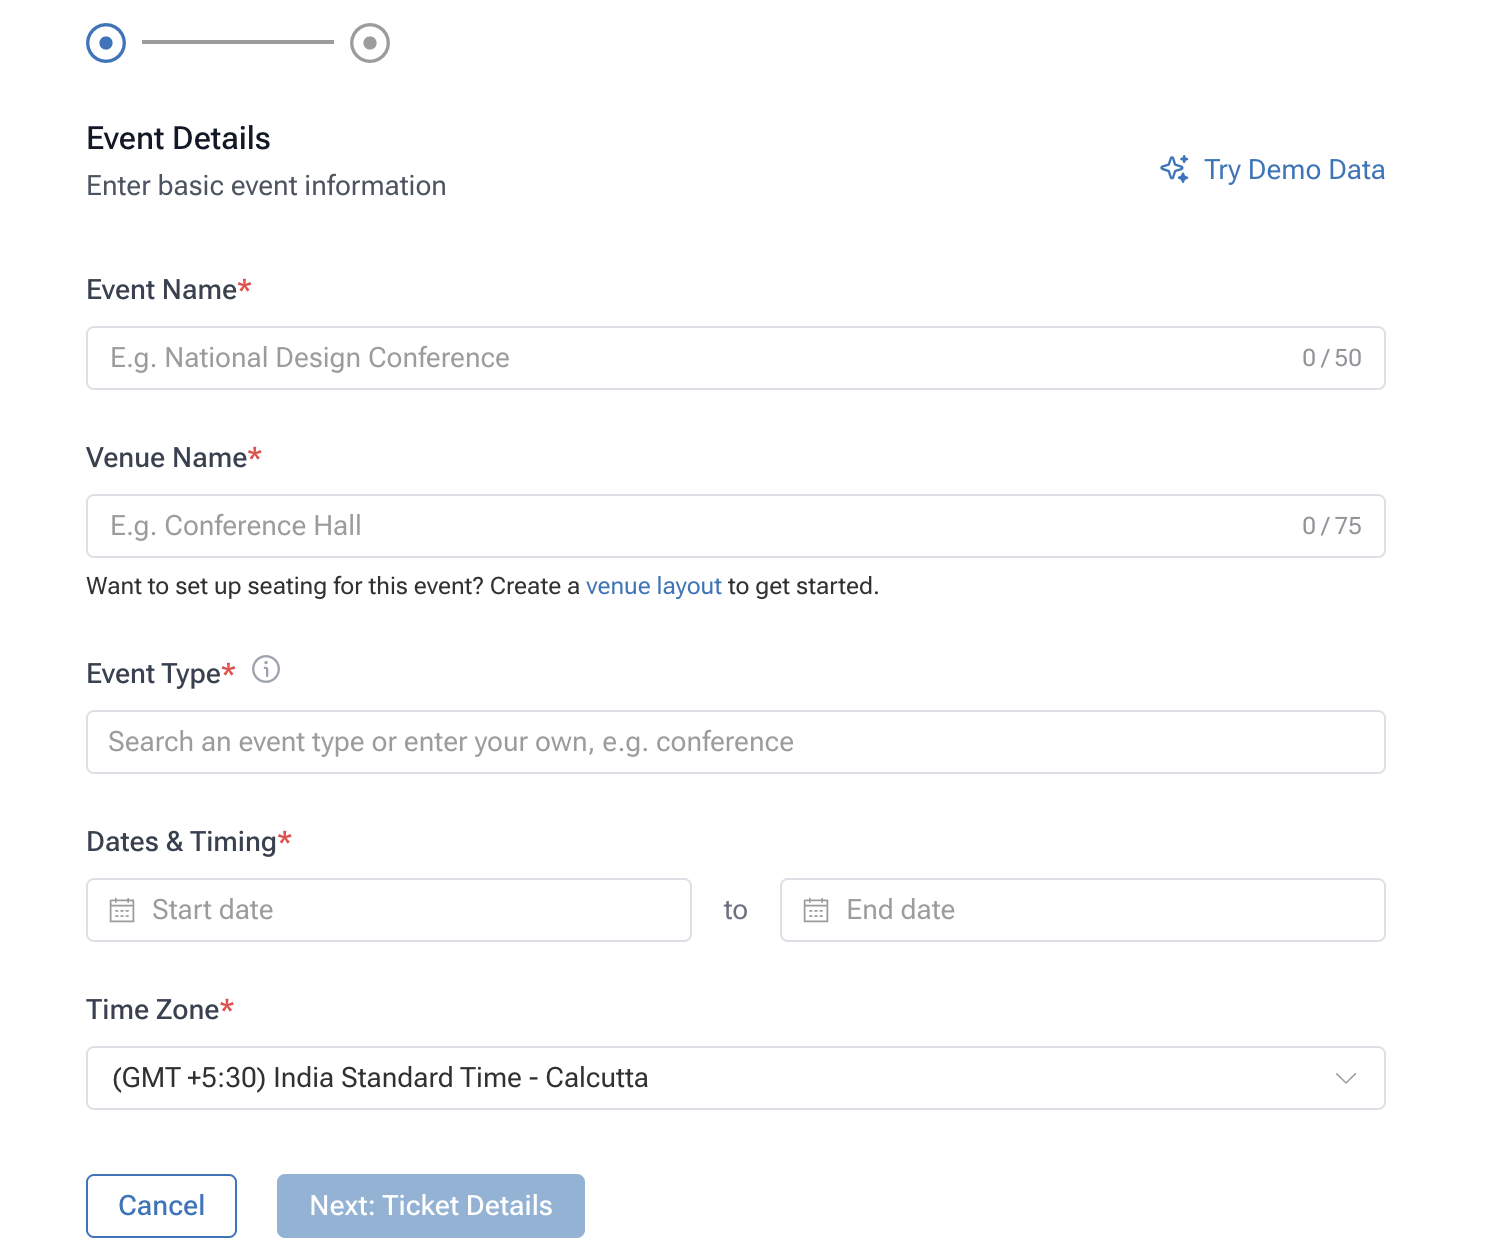Click the Start date field
The width and height of the screenshot is (1486, 1260).
coord(389,910)
